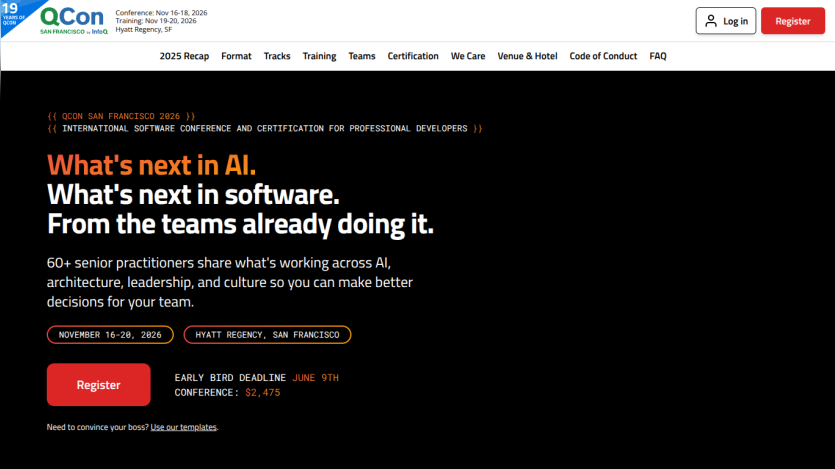Click the "Early Bird Deadline June 9th" text
This screenshot has height=469, width=835.
pyautogui.click(x=257, y=377)
